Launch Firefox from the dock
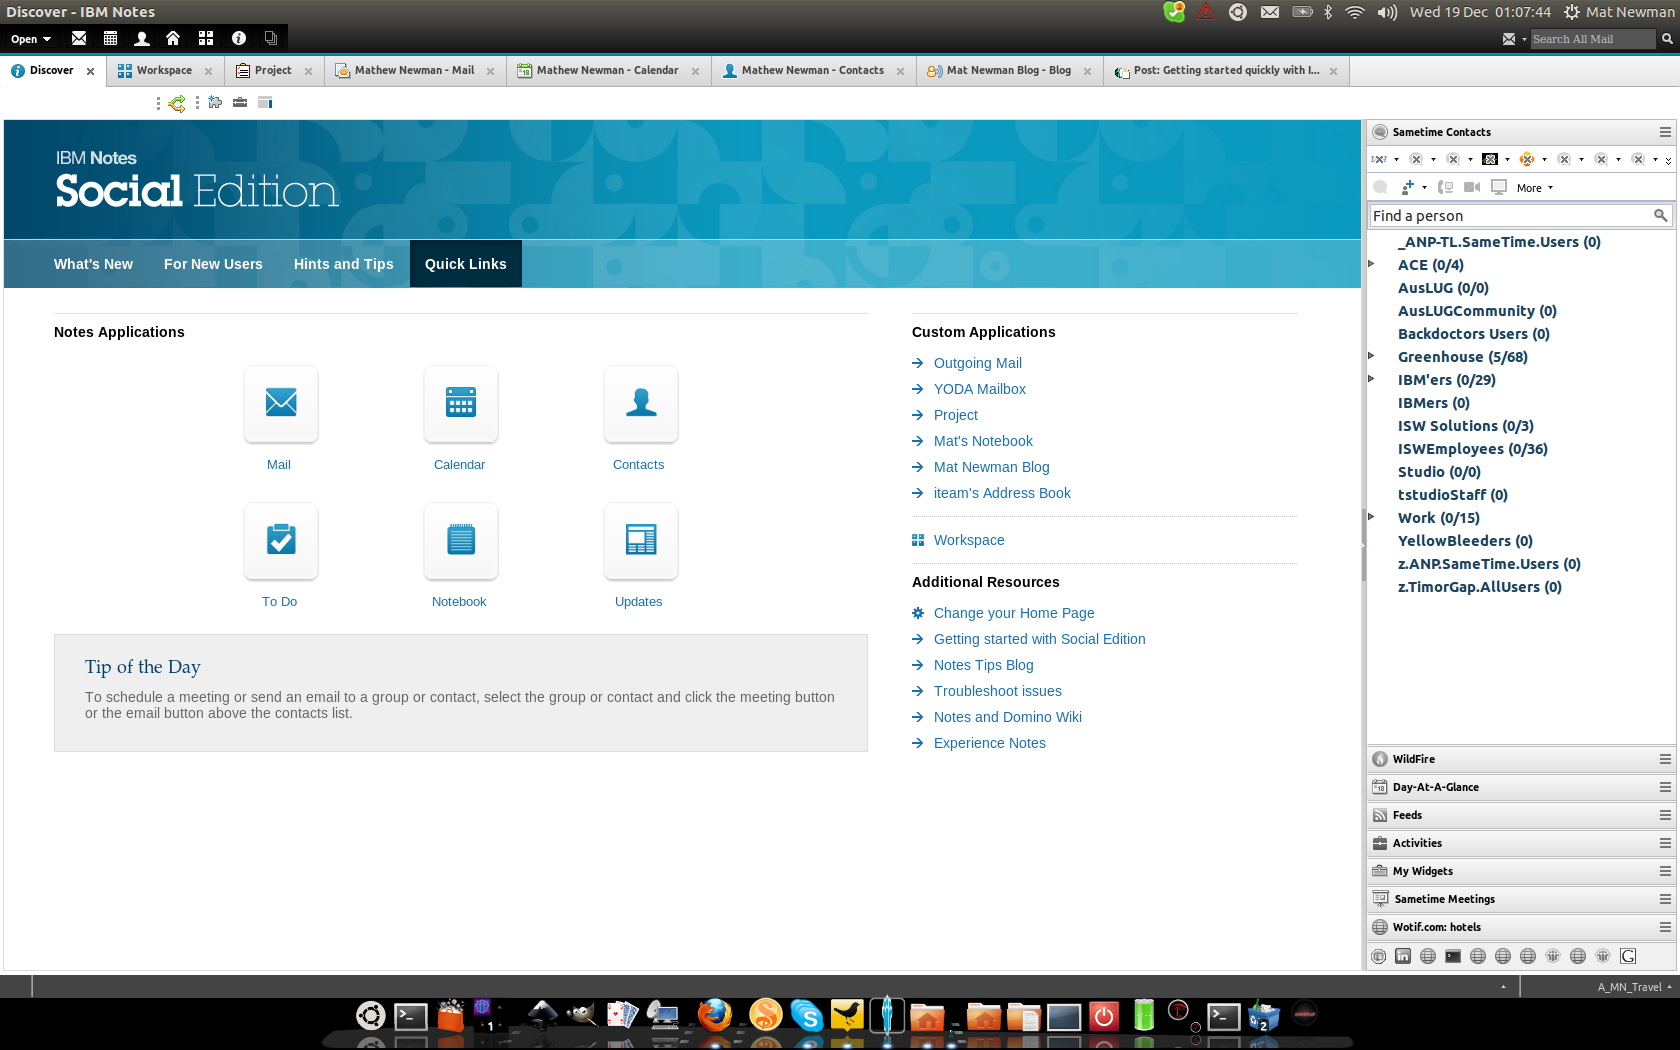Screen dimensions: 1680x1050 [714, 1015]
